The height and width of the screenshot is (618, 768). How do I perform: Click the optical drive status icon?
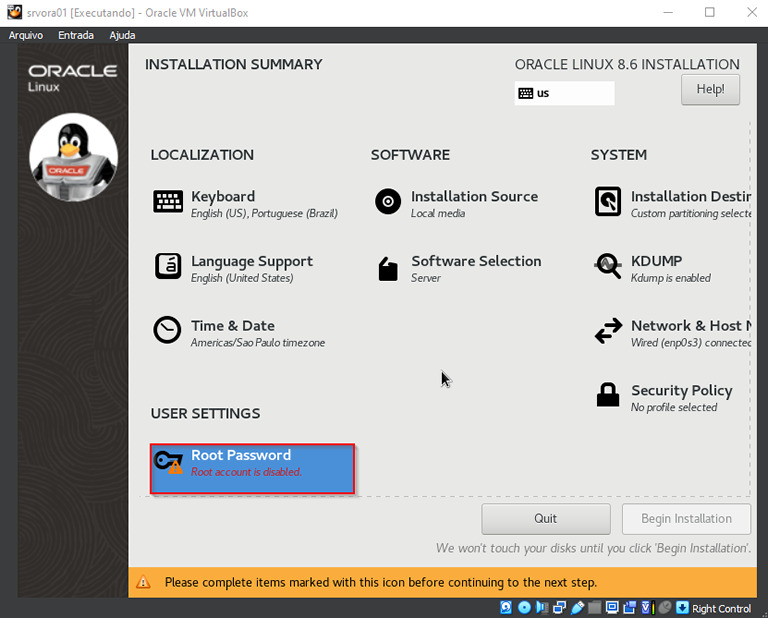(x=524, y=608)
